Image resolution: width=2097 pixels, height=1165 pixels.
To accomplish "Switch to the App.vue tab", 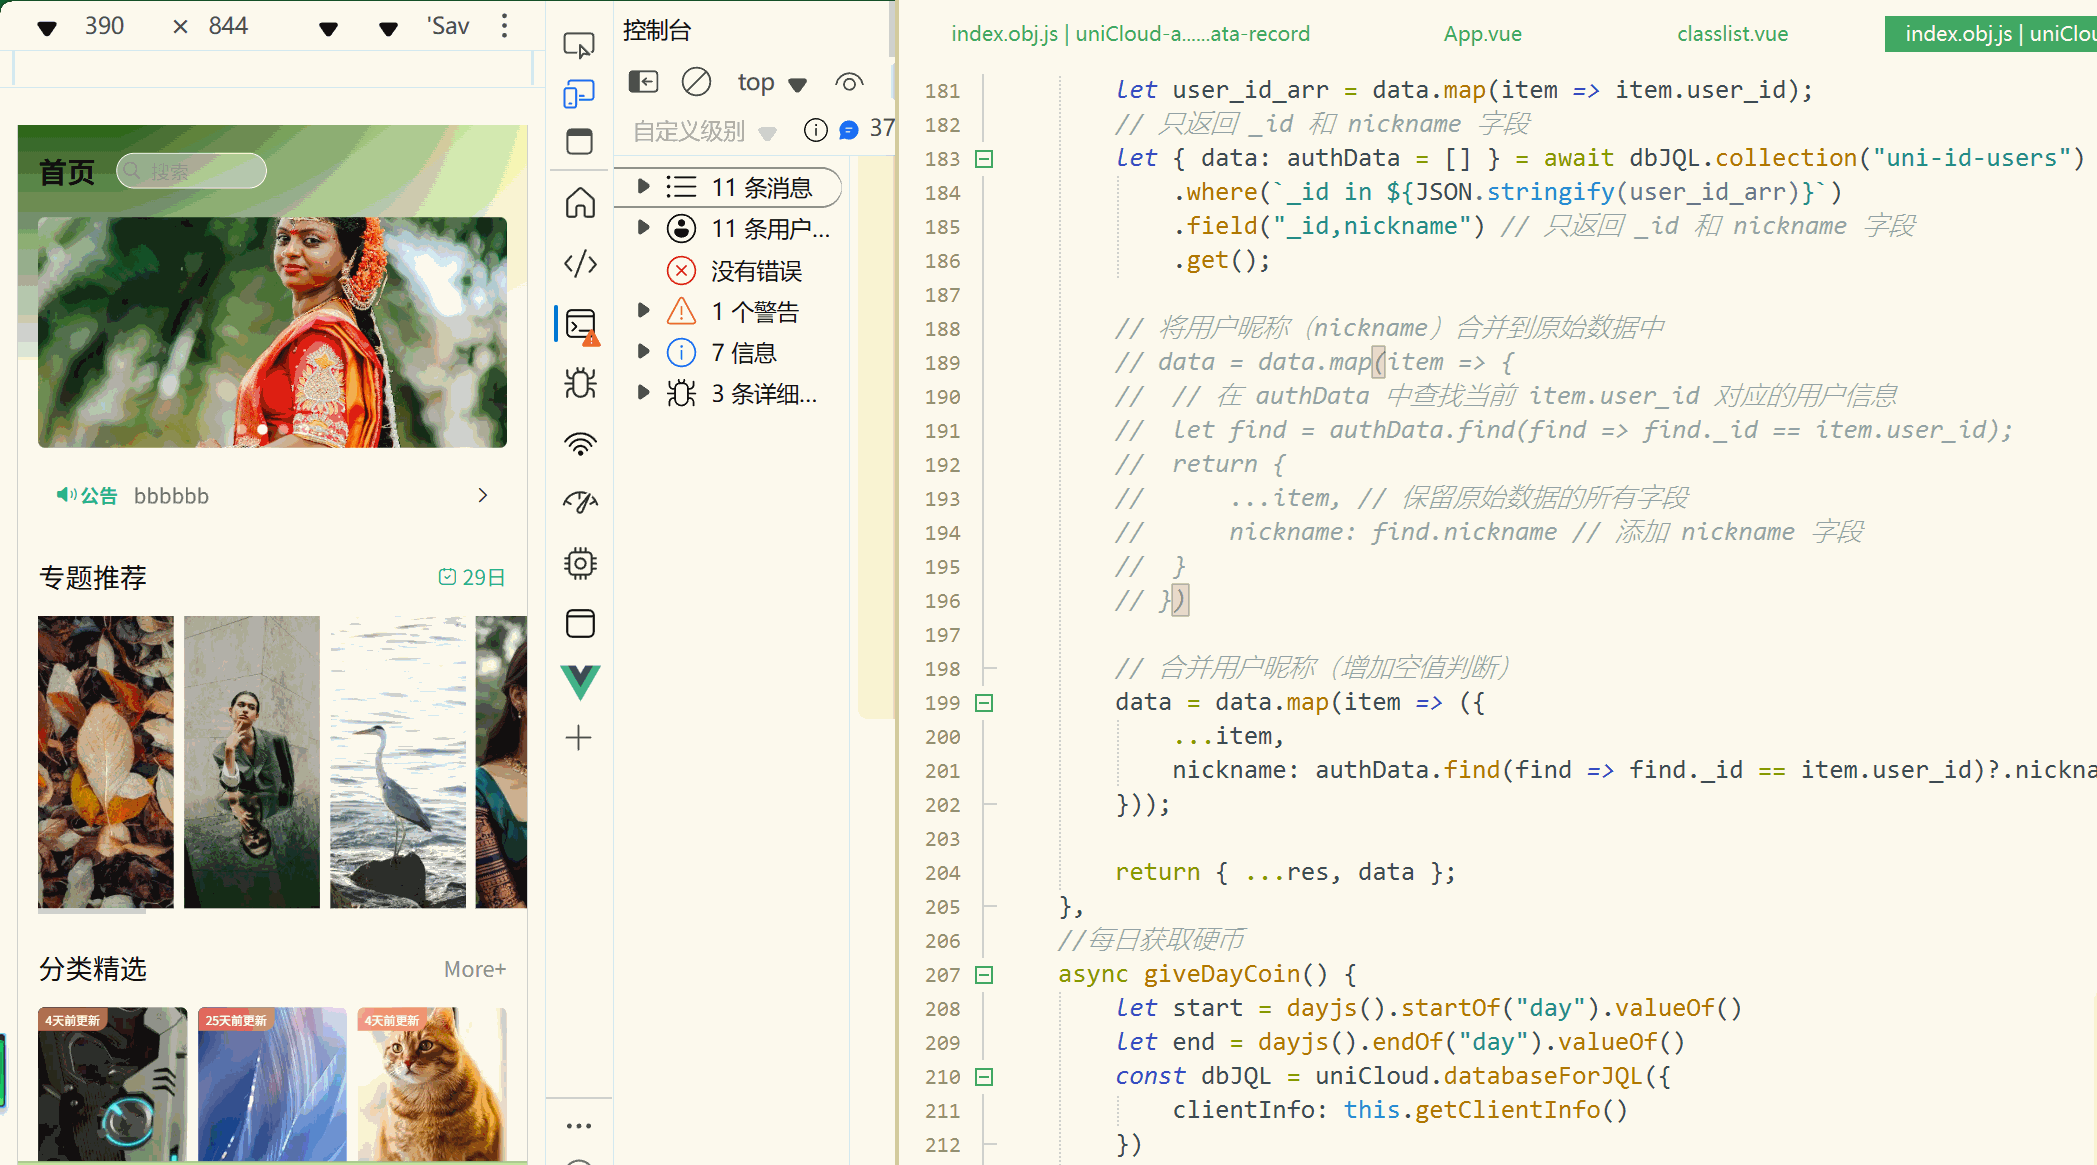I will point(1482,34).
